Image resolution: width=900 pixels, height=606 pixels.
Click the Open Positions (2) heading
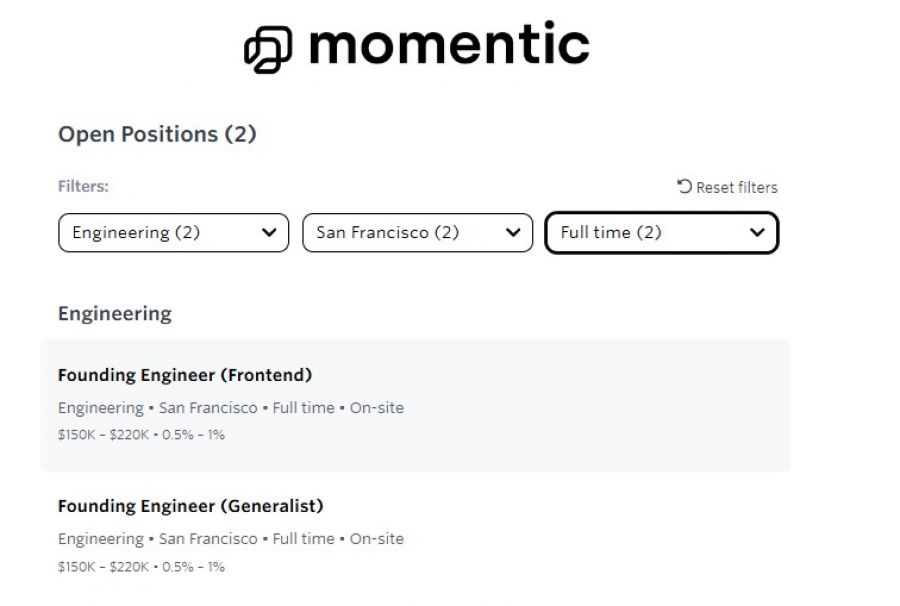coord(156,133)
